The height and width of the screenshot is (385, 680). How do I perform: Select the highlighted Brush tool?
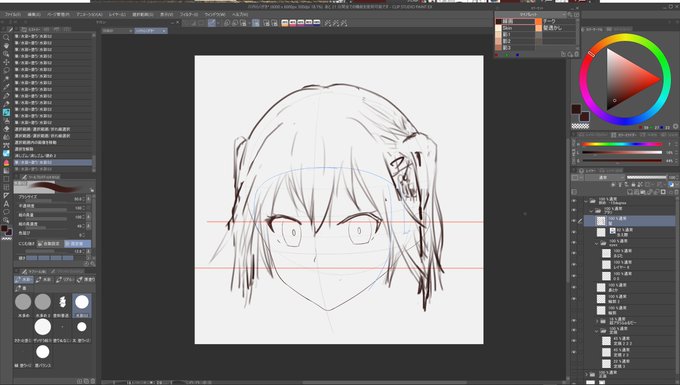6,112
